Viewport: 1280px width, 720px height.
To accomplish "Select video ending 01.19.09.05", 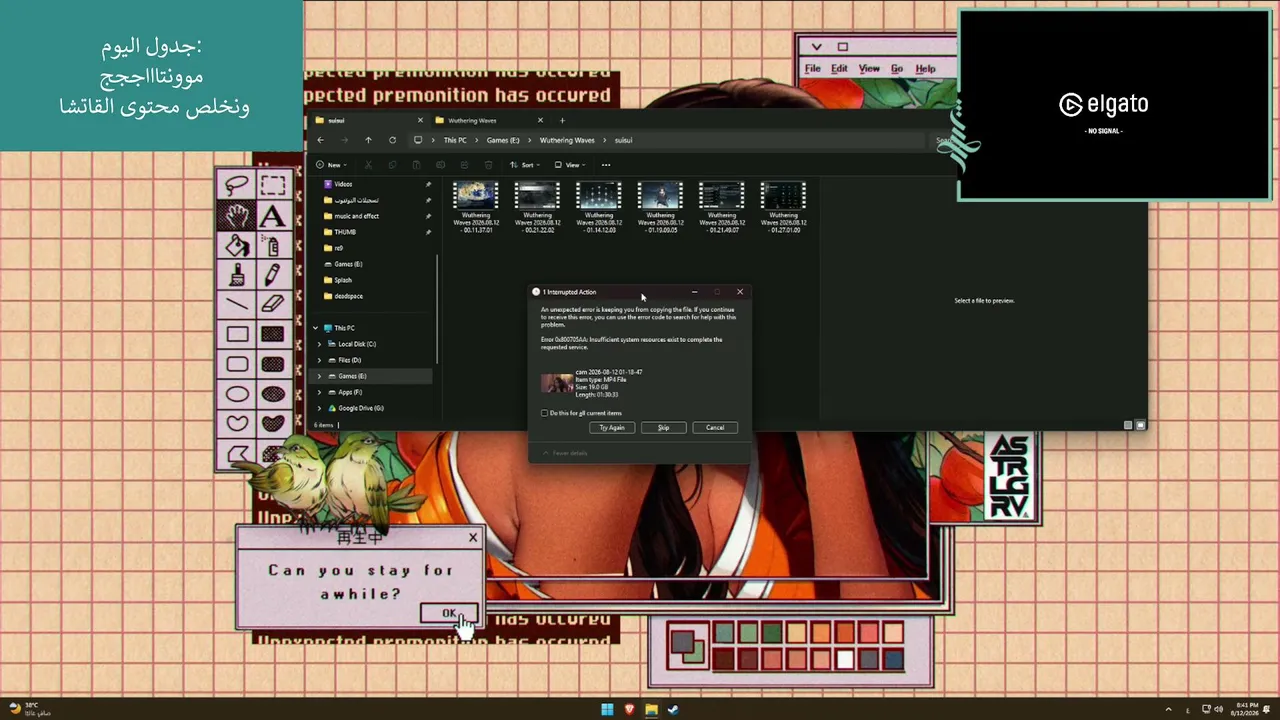I will [x=660, y=207].
